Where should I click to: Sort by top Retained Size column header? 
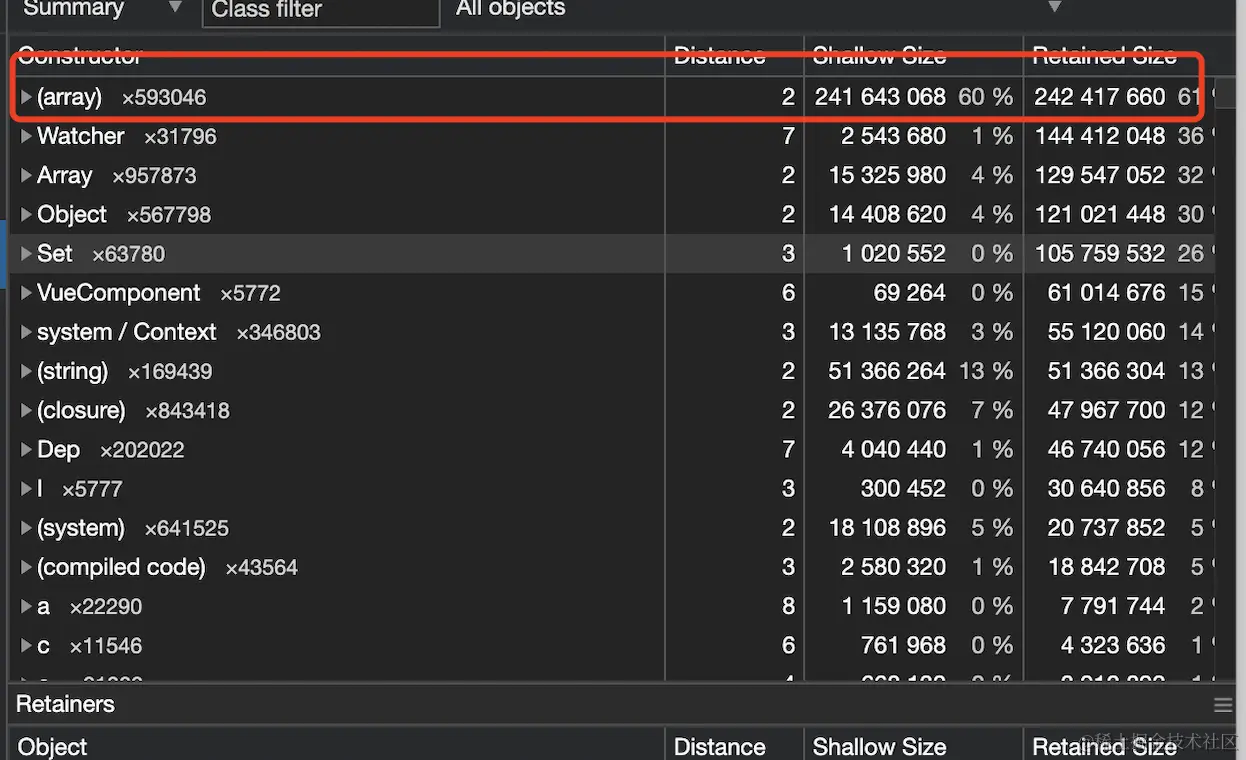pyautogui.click(x=1103, y=56)
